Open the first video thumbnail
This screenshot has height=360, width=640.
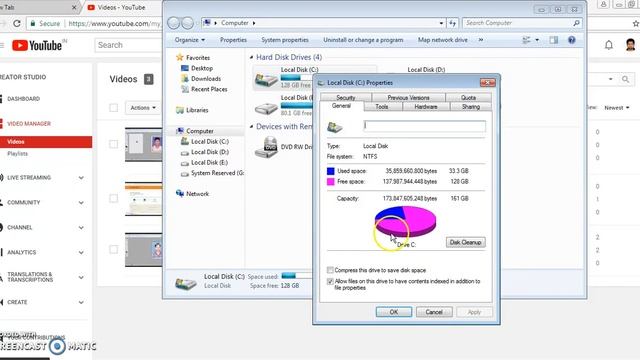pos(143,144)
